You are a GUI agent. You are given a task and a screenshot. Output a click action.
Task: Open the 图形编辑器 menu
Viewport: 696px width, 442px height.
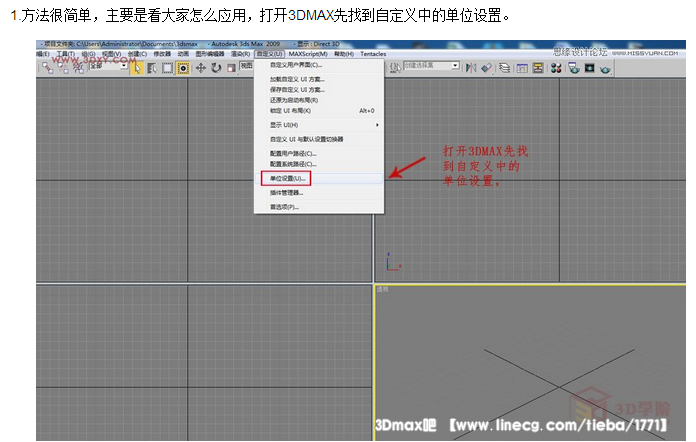point(210,54)
